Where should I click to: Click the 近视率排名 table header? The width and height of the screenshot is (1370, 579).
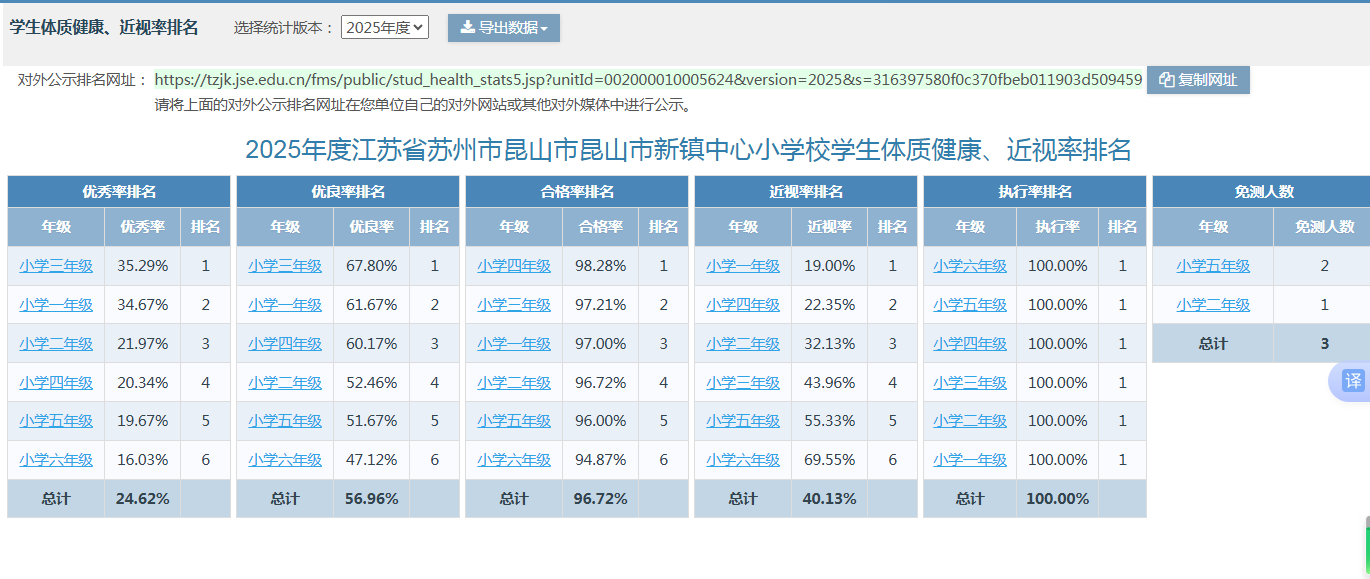pyautogui.click(x=806, y=192)
